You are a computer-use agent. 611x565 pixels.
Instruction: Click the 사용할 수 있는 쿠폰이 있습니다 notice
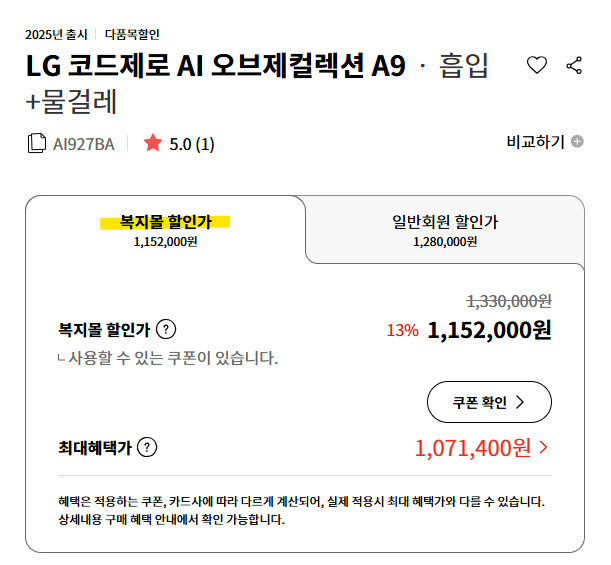click(x=172, y=357)
